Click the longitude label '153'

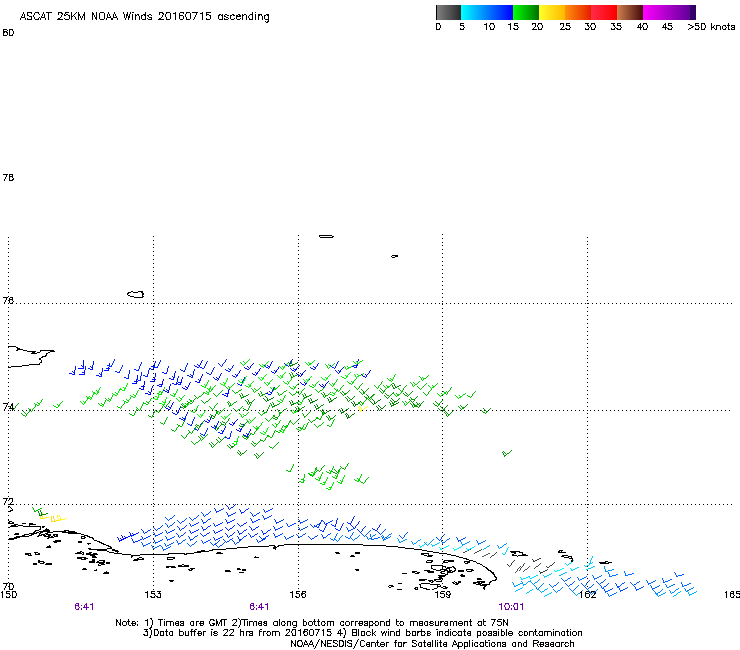(x=153, y=595)
